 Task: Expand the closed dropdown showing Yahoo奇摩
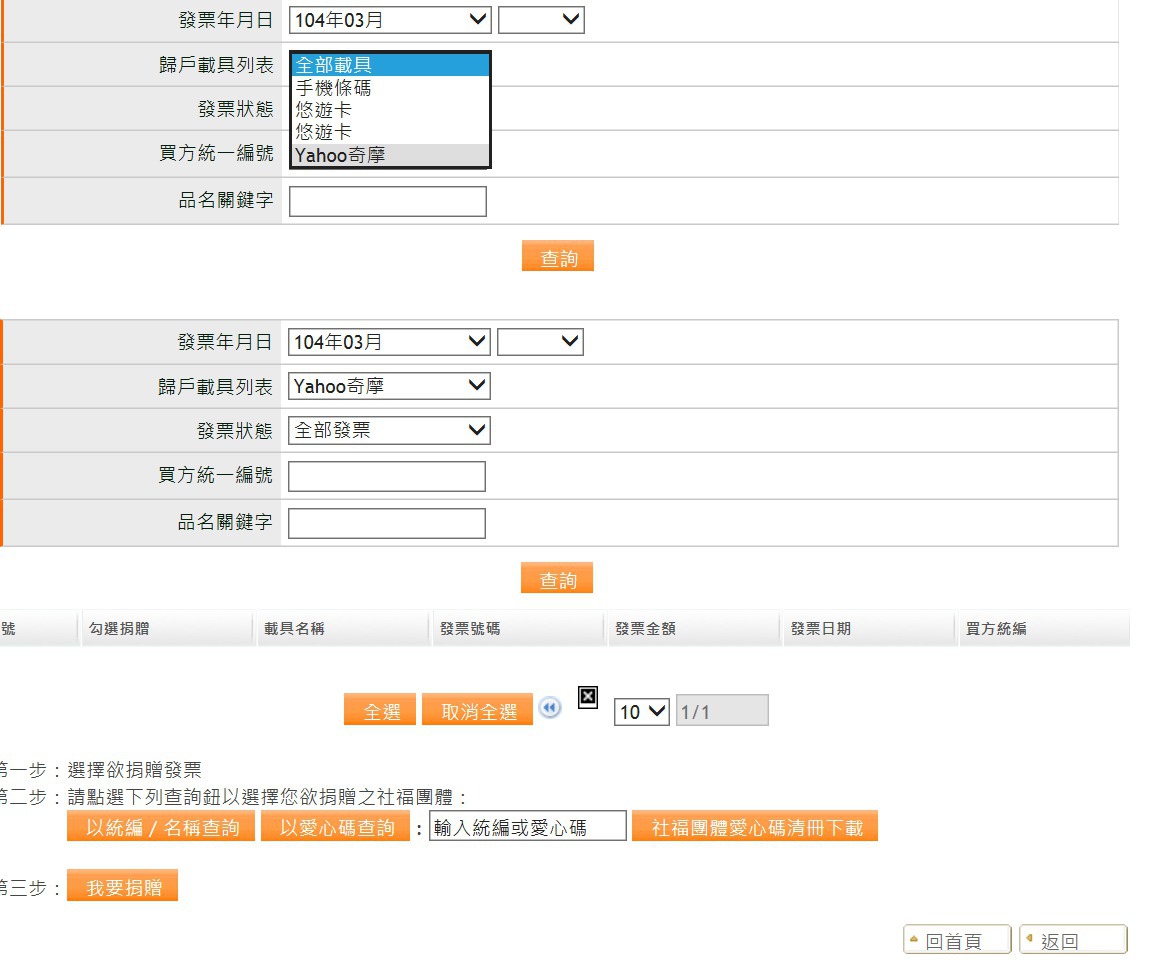[x=388, y=386]
